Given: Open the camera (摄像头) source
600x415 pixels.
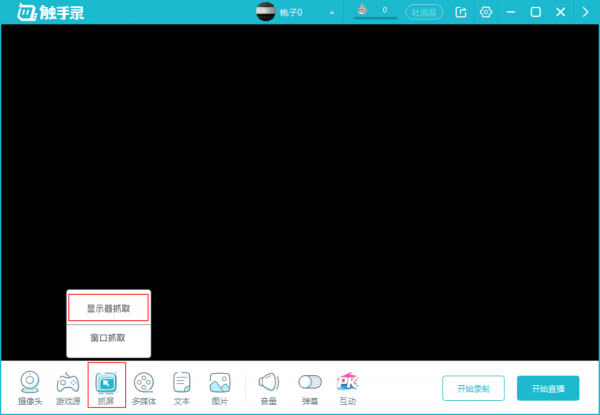Looking at the screenshot, I should [x=30, y=384].
